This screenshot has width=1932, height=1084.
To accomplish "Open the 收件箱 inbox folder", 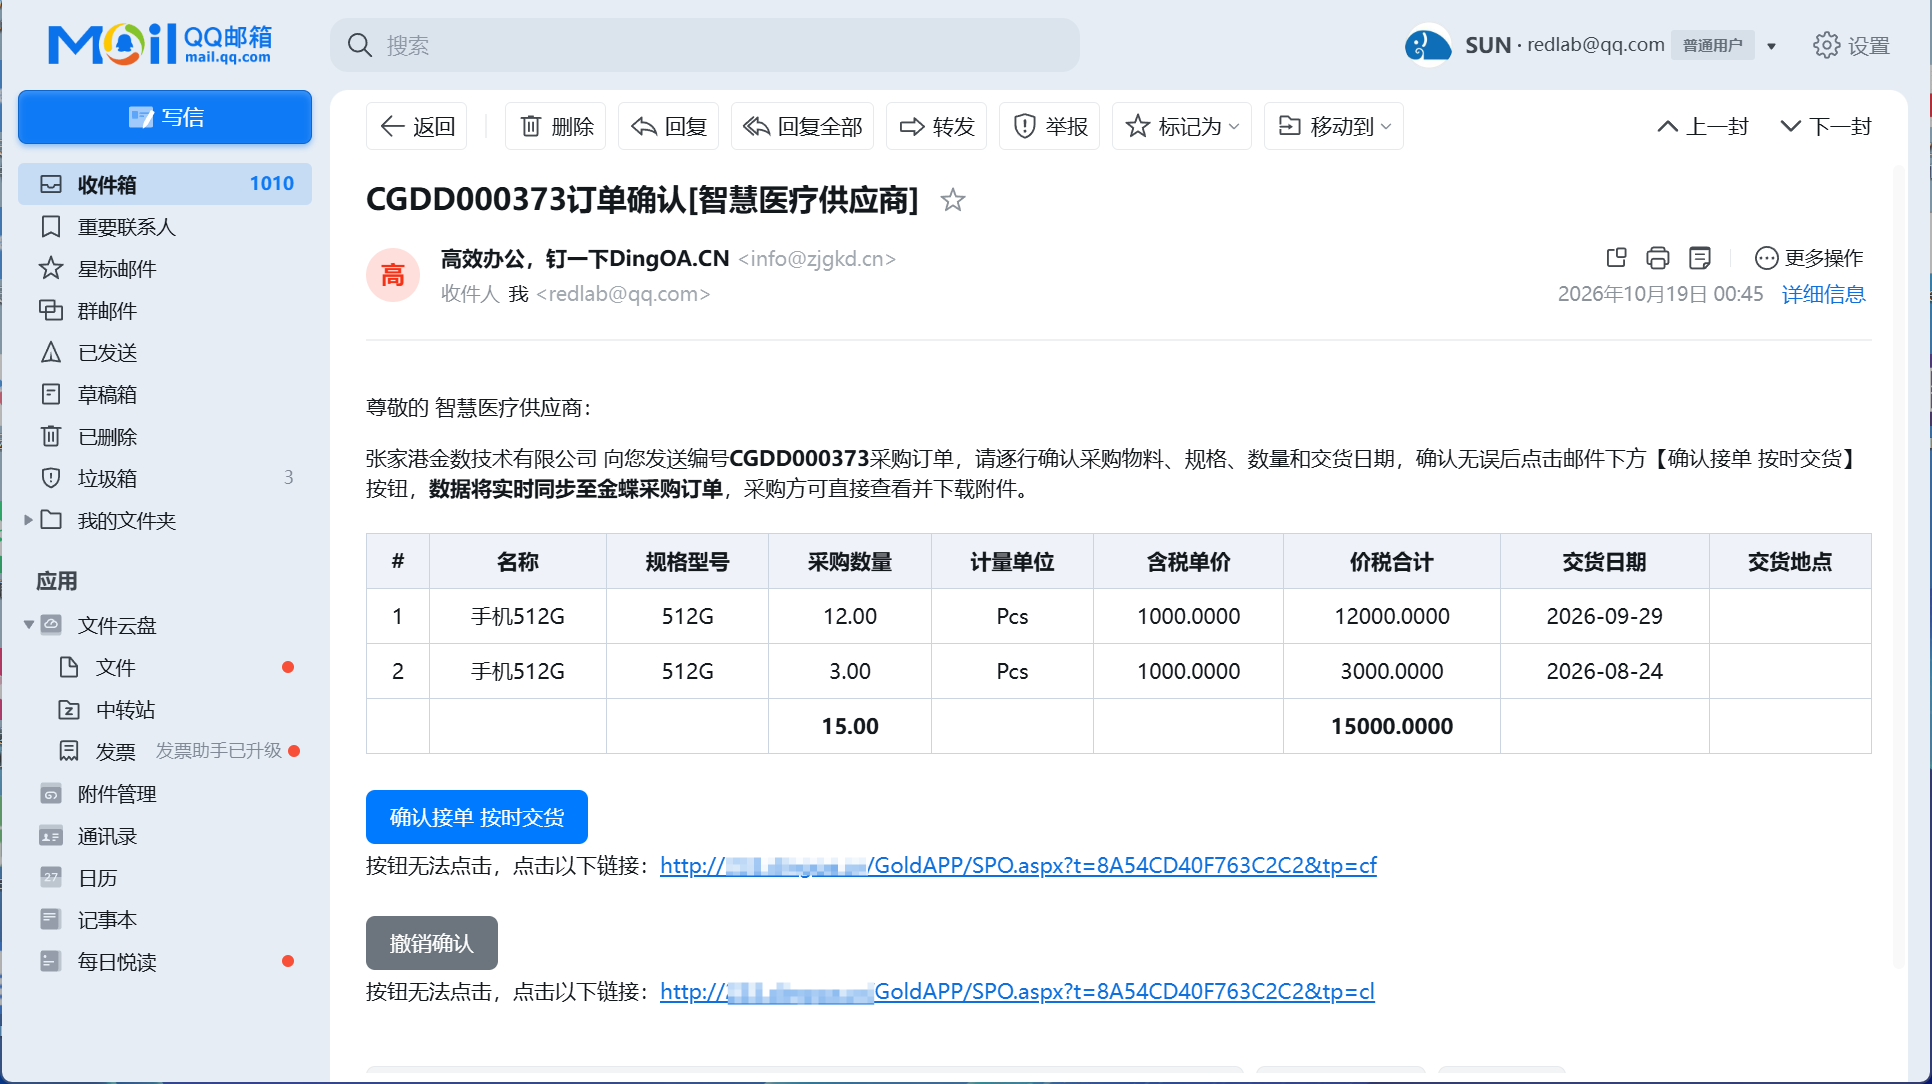I will tap(165, 184).
